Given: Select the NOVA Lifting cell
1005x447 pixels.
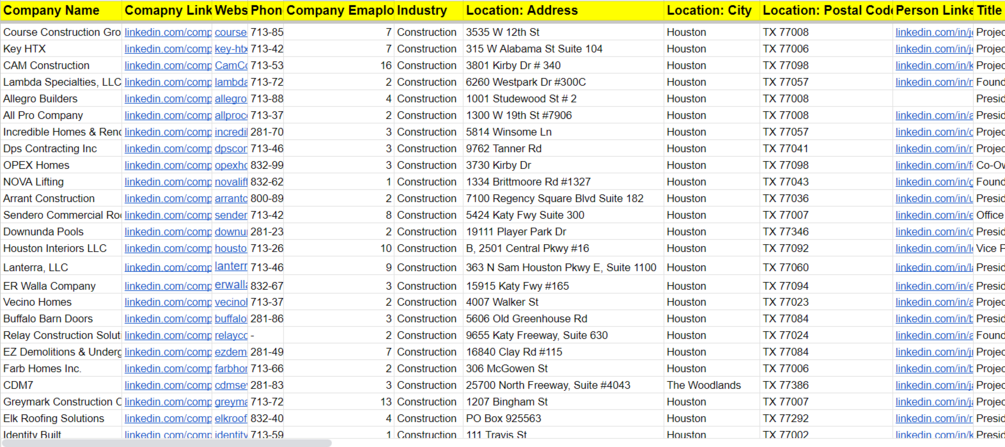Looking at the screenshot, I should 61,181.
